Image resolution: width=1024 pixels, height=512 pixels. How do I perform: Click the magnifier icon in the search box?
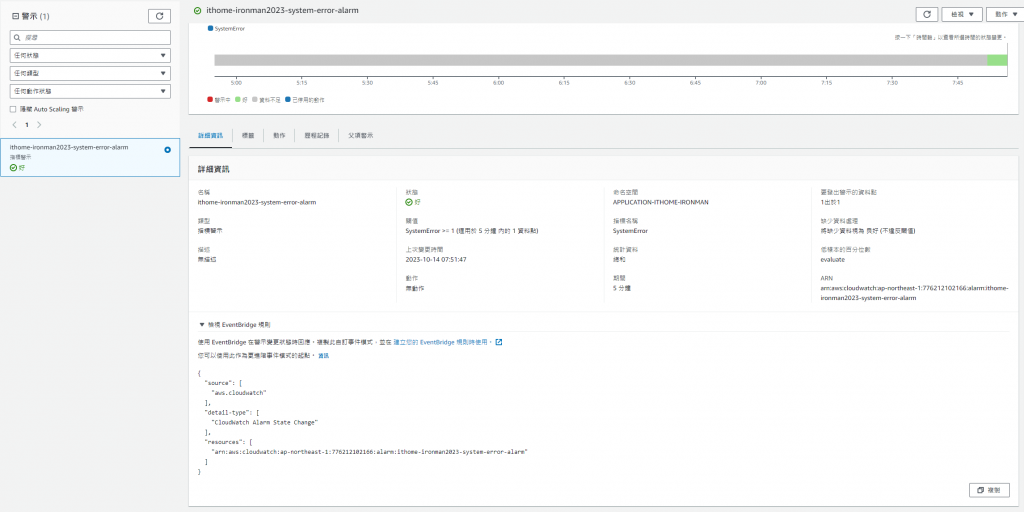click(18, 38)
